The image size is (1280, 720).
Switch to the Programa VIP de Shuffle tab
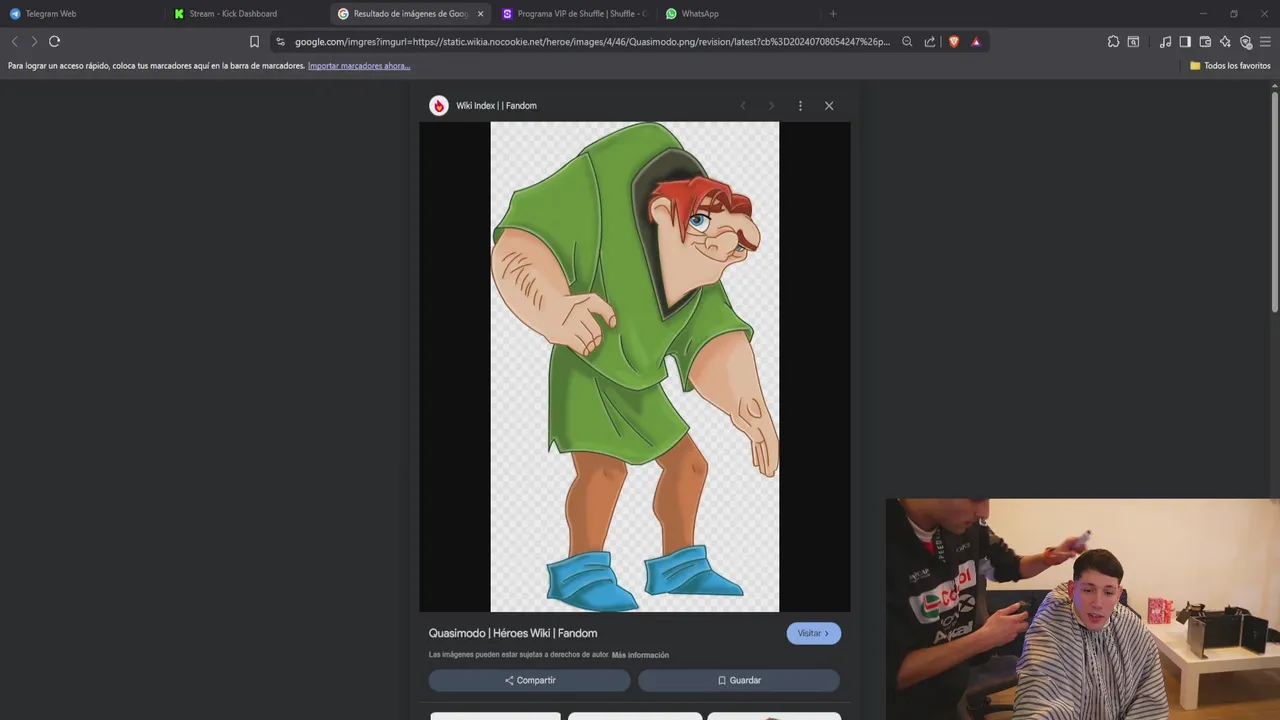[575, 14]
